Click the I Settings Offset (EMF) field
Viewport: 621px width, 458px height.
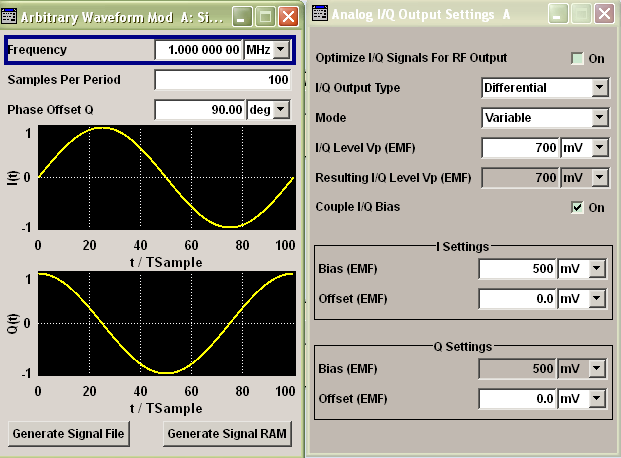(517, 299)
